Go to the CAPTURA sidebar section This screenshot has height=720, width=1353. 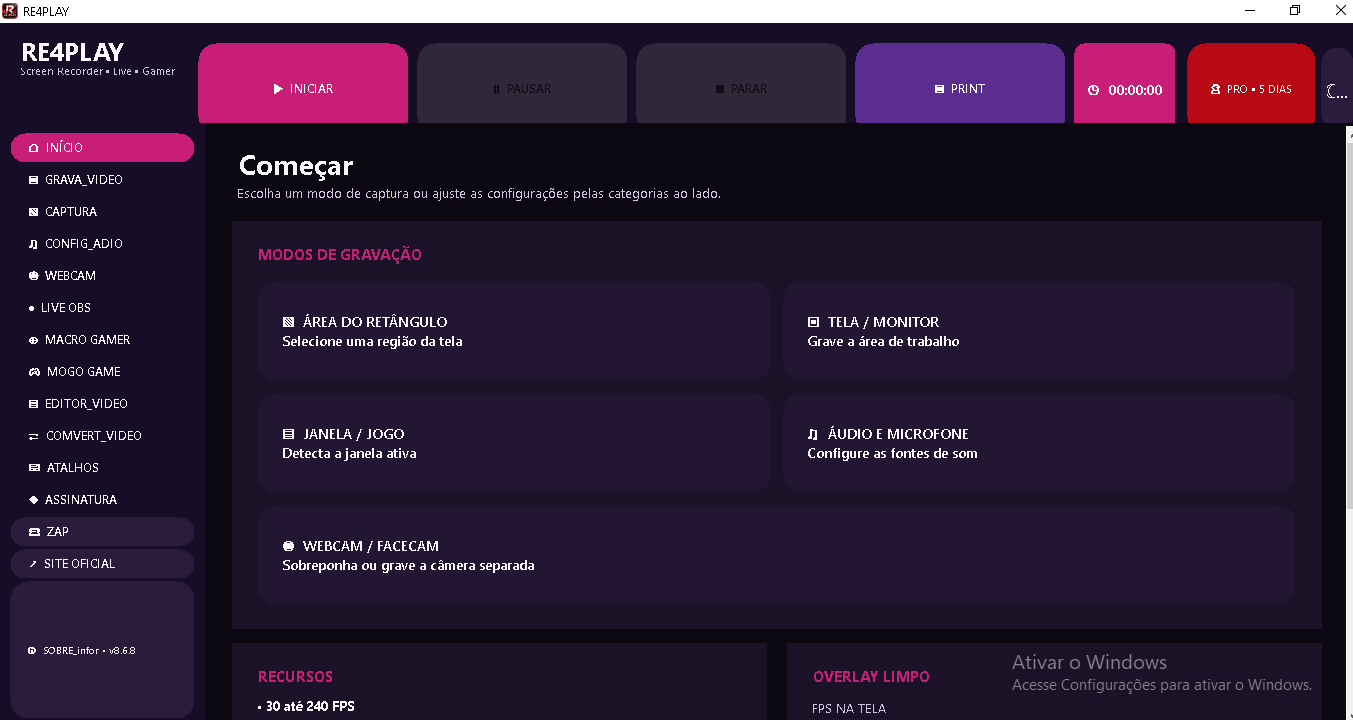102,212
